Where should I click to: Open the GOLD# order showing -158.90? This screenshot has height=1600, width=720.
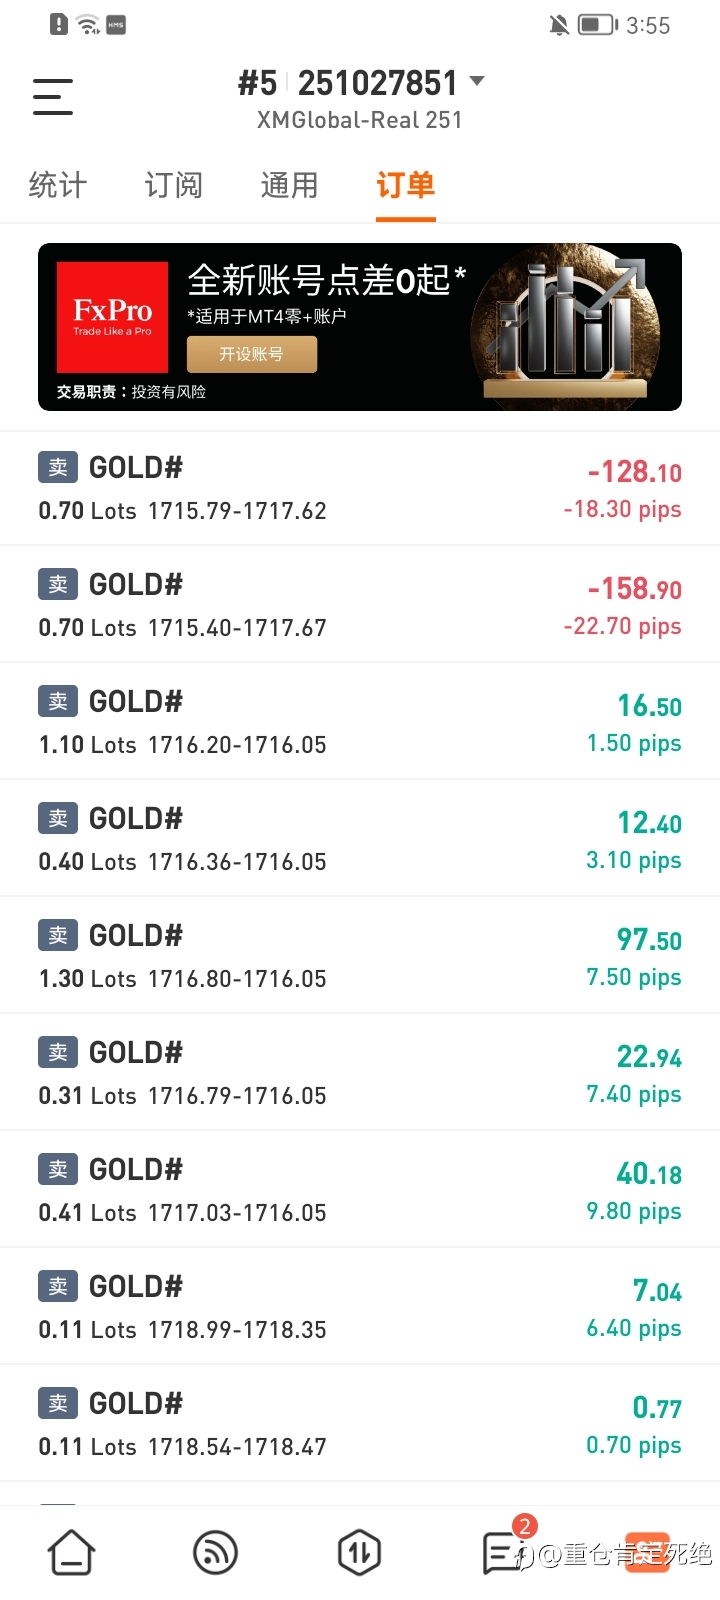(360, 605)
